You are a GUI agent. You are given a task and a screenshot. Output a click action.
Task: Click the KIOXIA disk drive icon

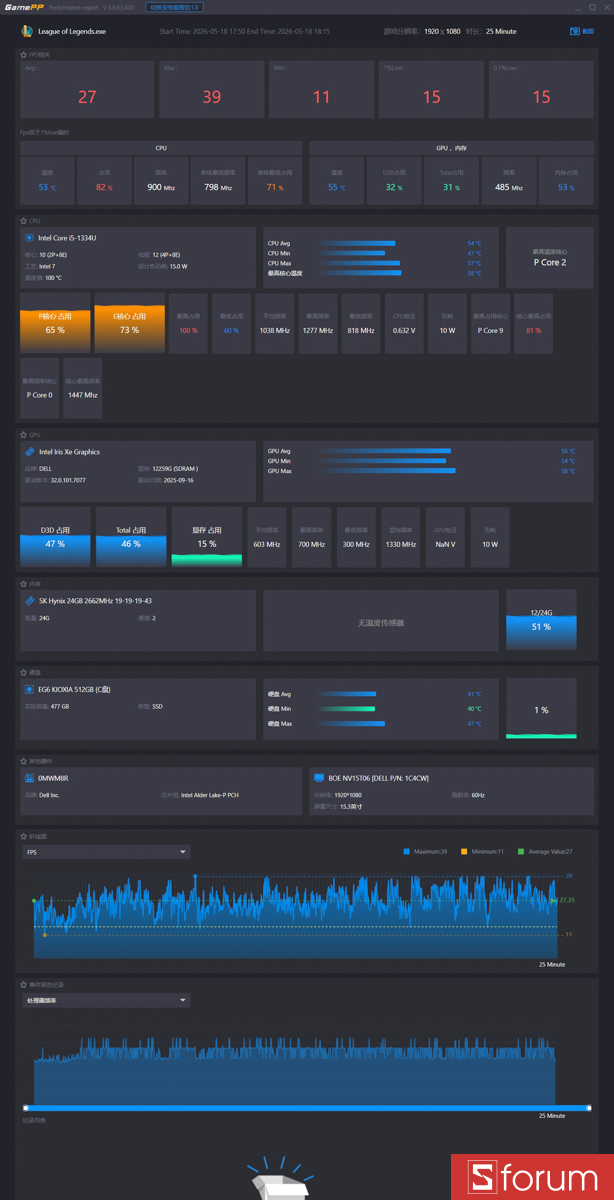point(30,689)
